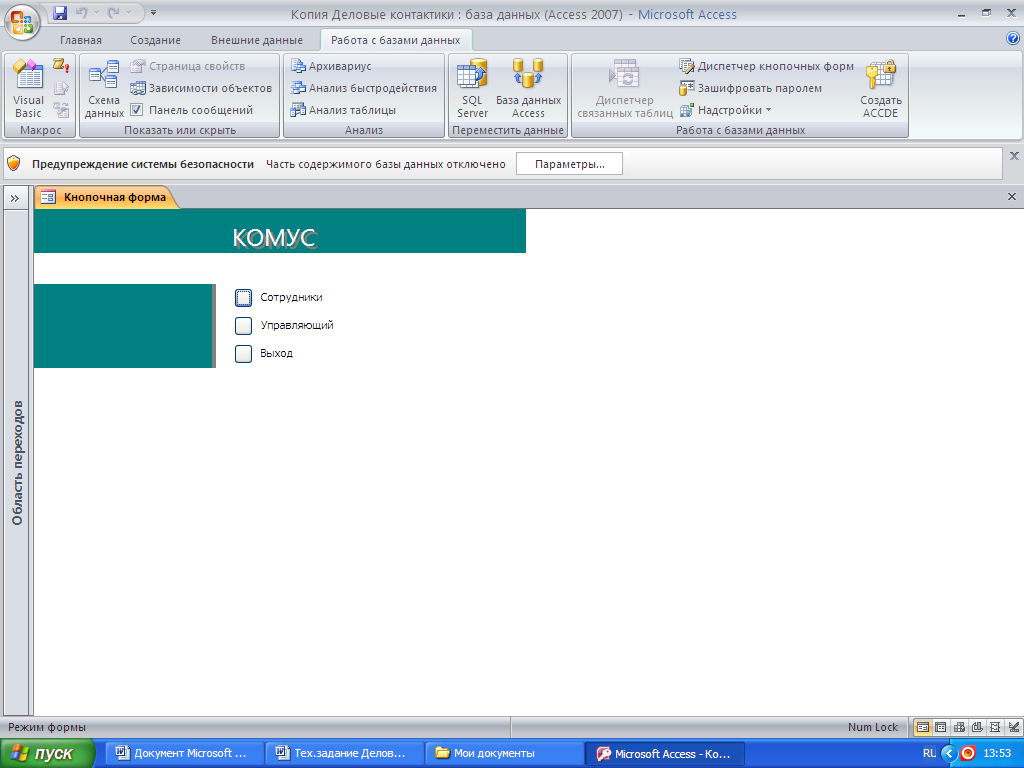This screenshot has height=768, width=1024.
Task: Click the КОМУС form title
Action: pyautogui.click(x=274, y=238)
